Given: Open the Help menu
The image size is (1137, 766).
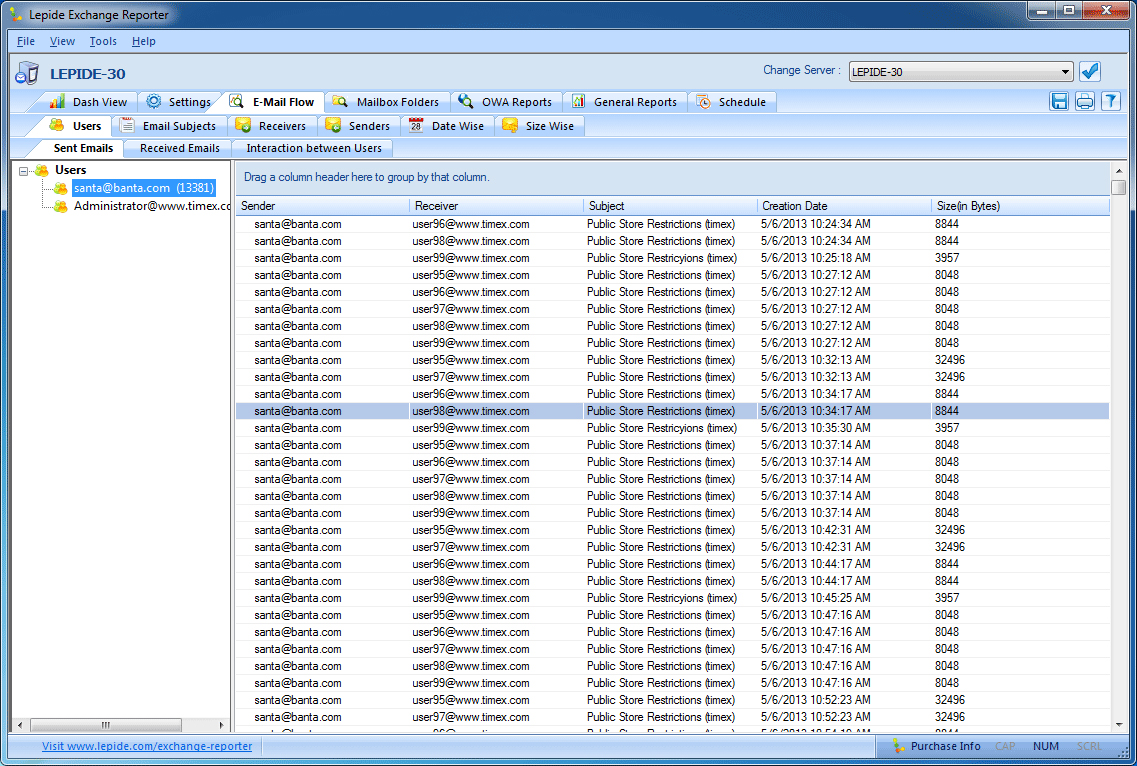Looking at the screenshot, I should (x=144, y=41).
